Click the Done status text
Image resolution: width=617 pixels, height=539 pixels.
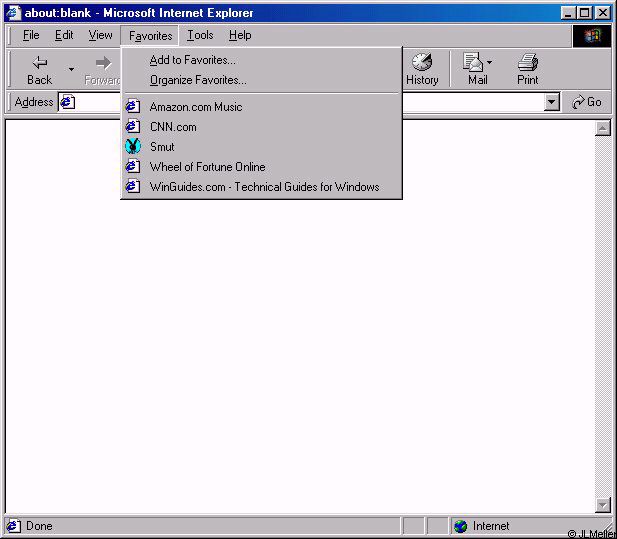39,526
